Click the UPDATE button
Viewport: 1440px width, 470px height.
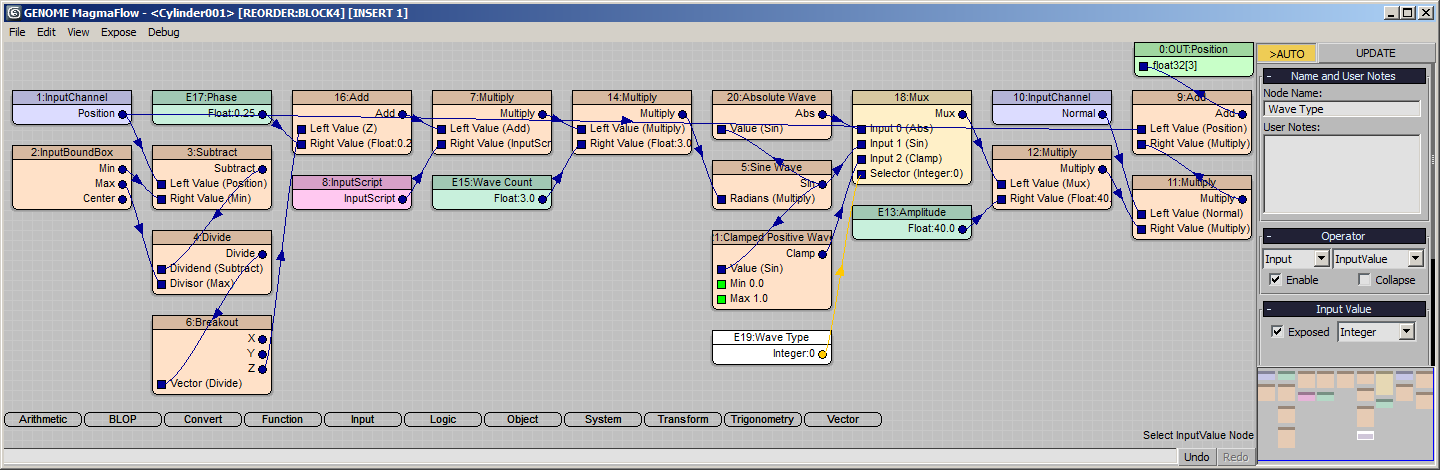coord(1375,54)
